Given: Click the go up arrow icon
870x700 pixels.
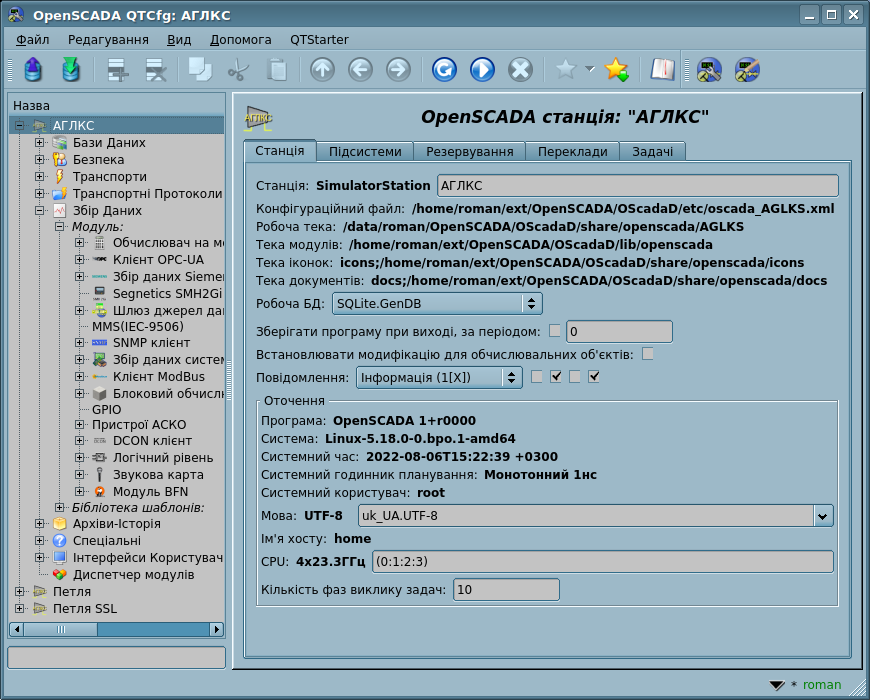Looking at the screenshot, I should coord(322,69).
